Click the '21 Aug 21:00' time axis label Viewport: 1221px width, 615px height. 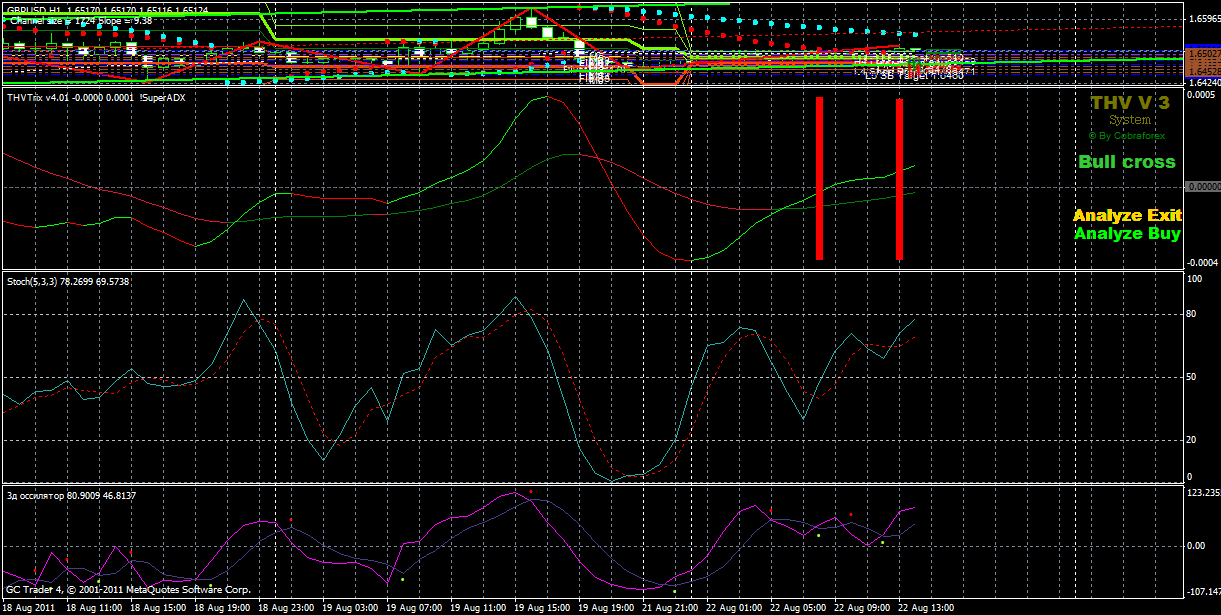click(670, 607)
